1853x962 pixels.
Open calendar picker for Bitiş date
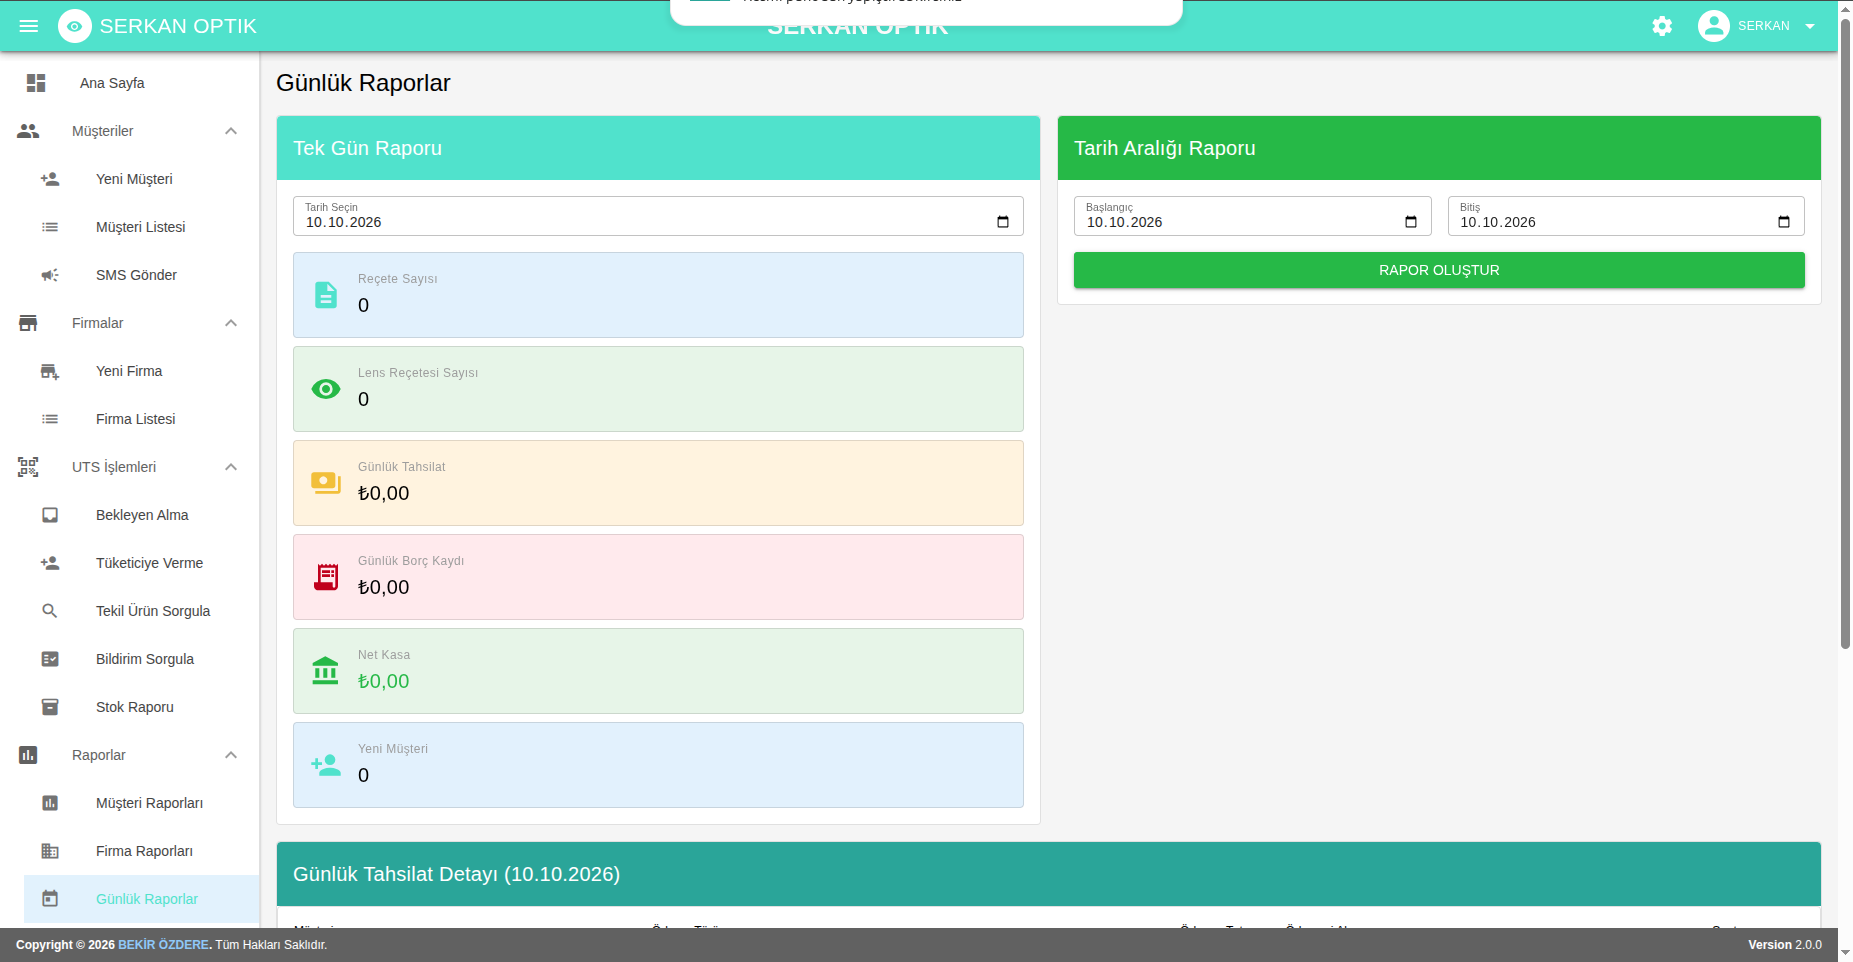click(1784, 222)
